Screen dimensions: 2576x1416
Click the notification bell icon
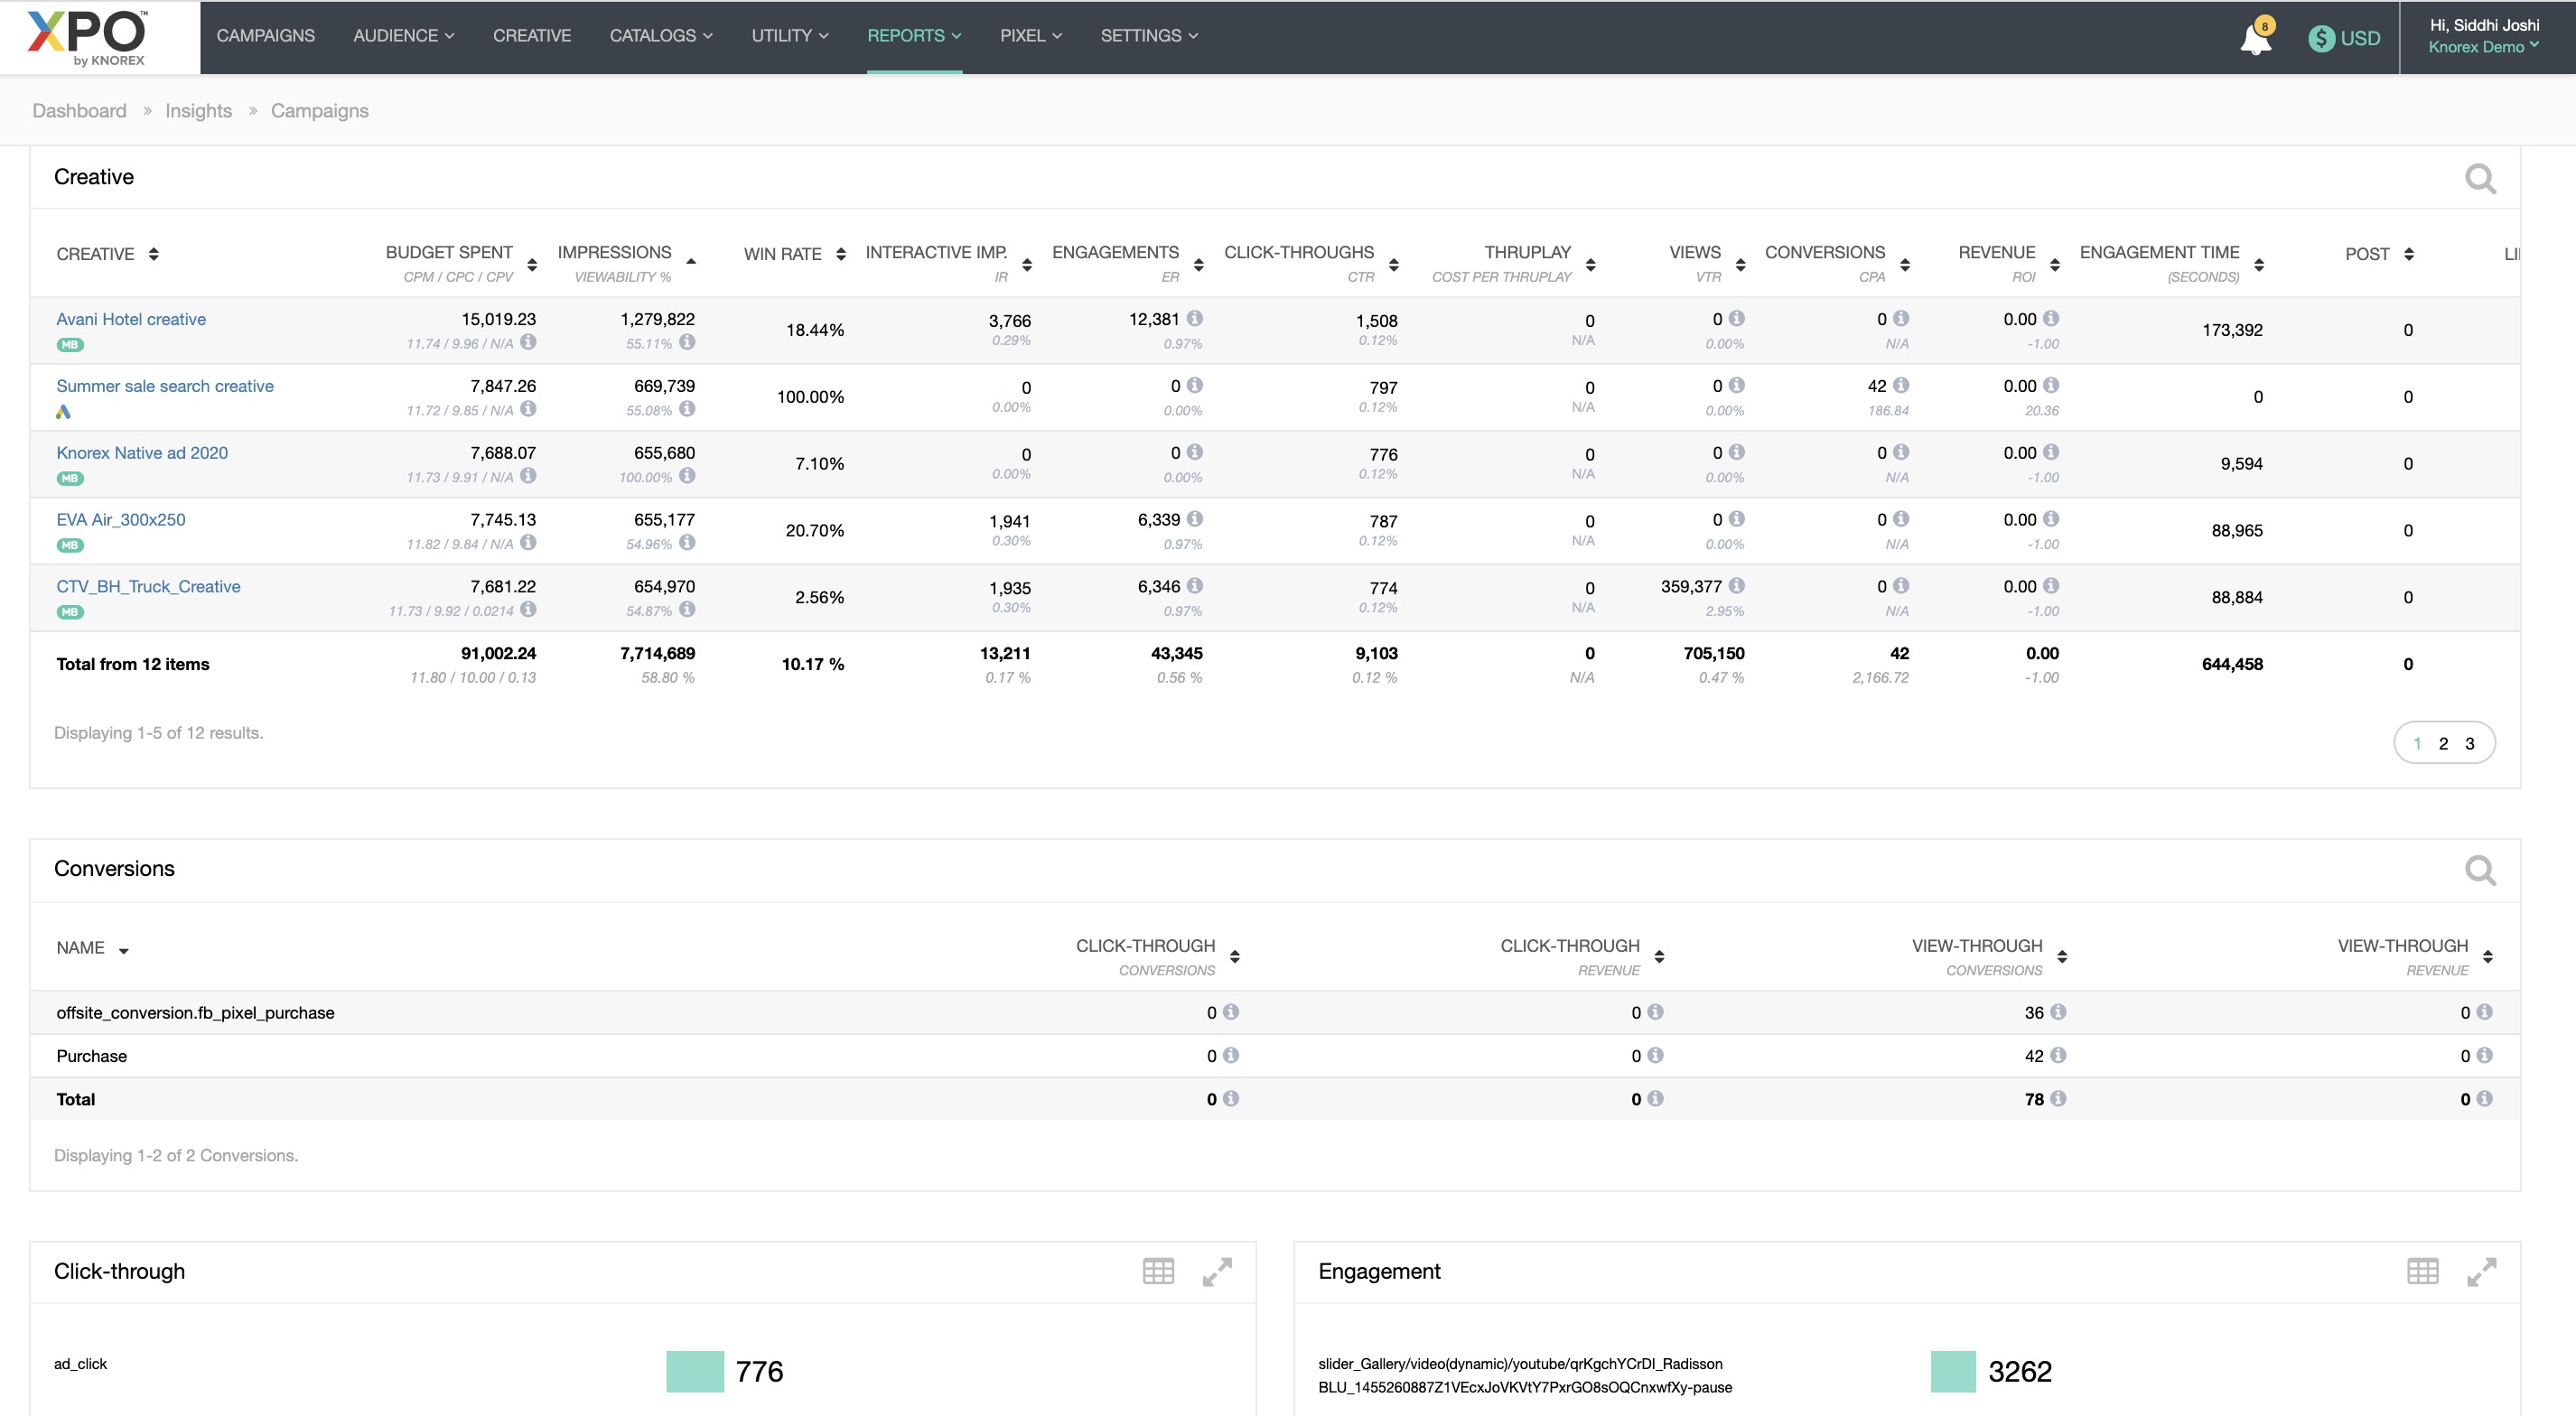coord(2255,40)
